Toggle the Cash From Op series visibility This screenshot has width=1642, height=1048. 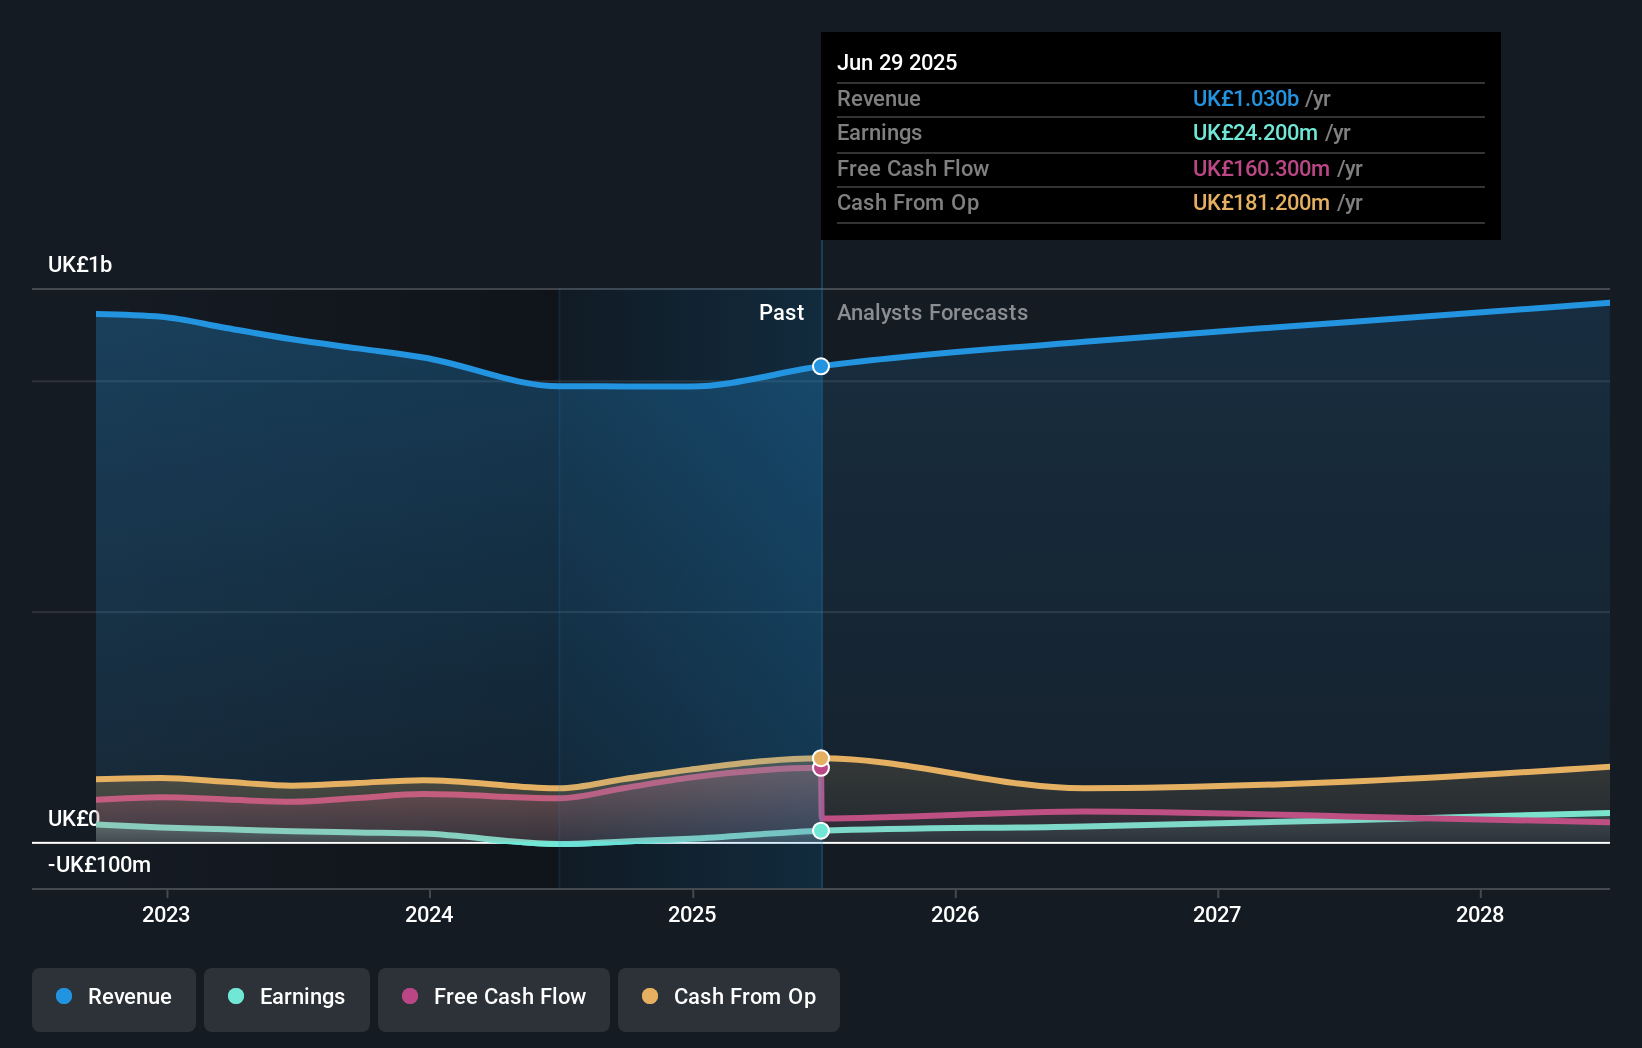[x=728, y=999]
